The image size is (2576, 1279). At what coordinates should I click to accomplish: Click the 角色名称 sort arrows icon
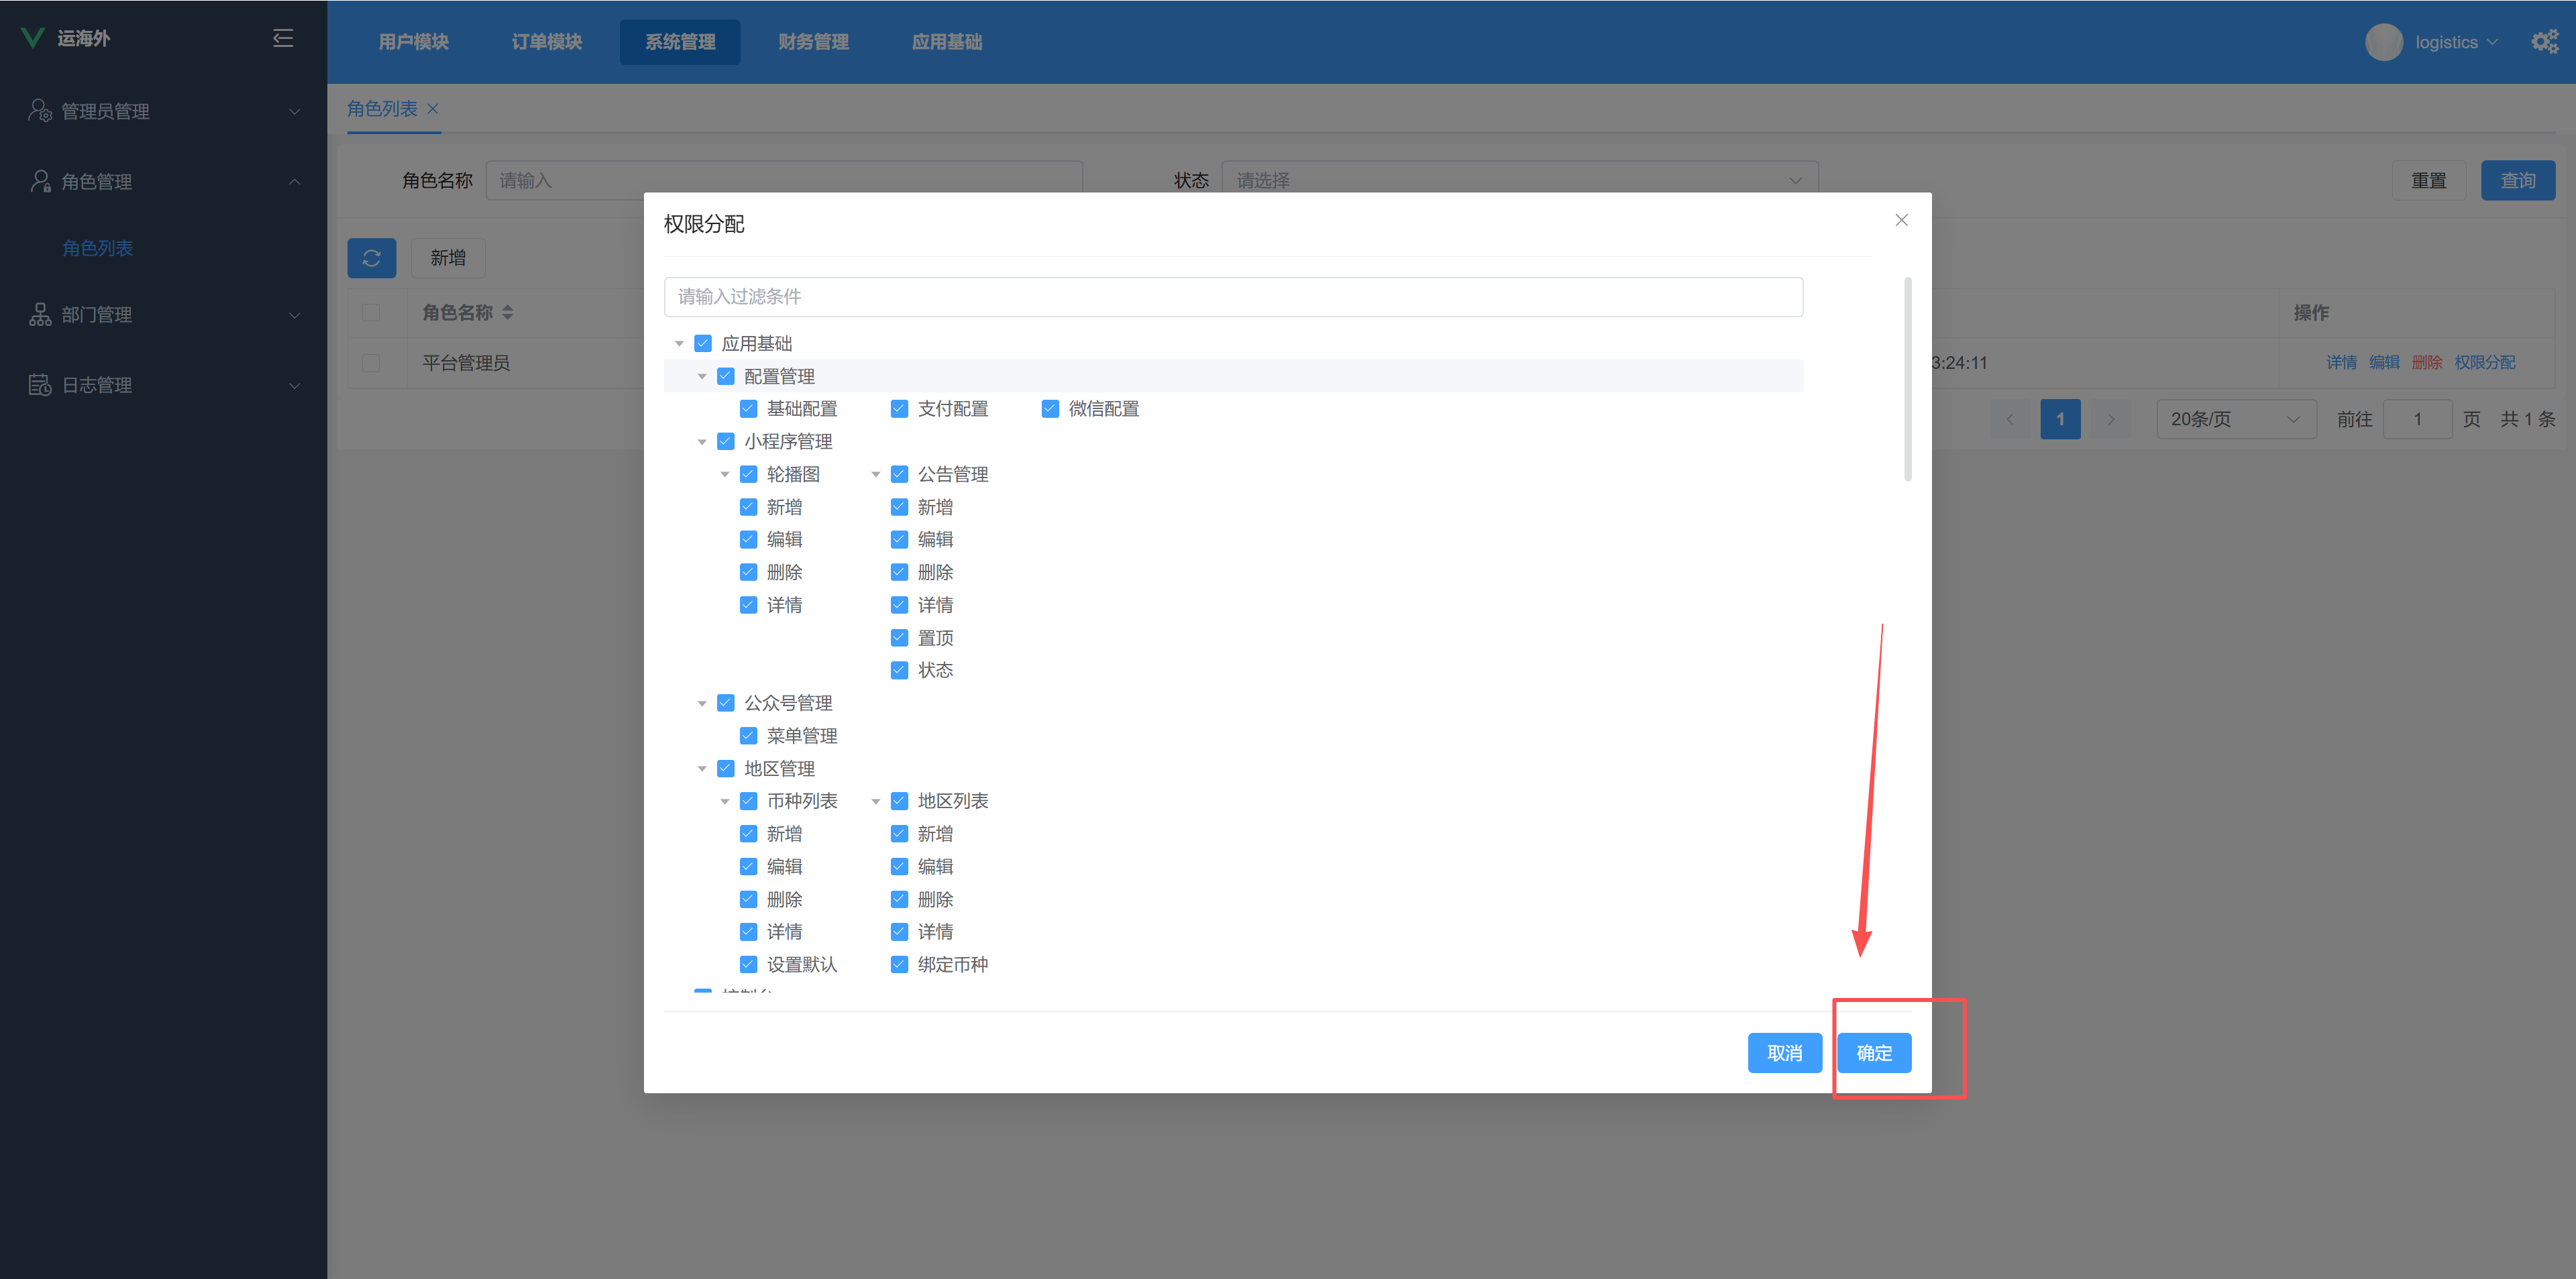click(508, 313)
